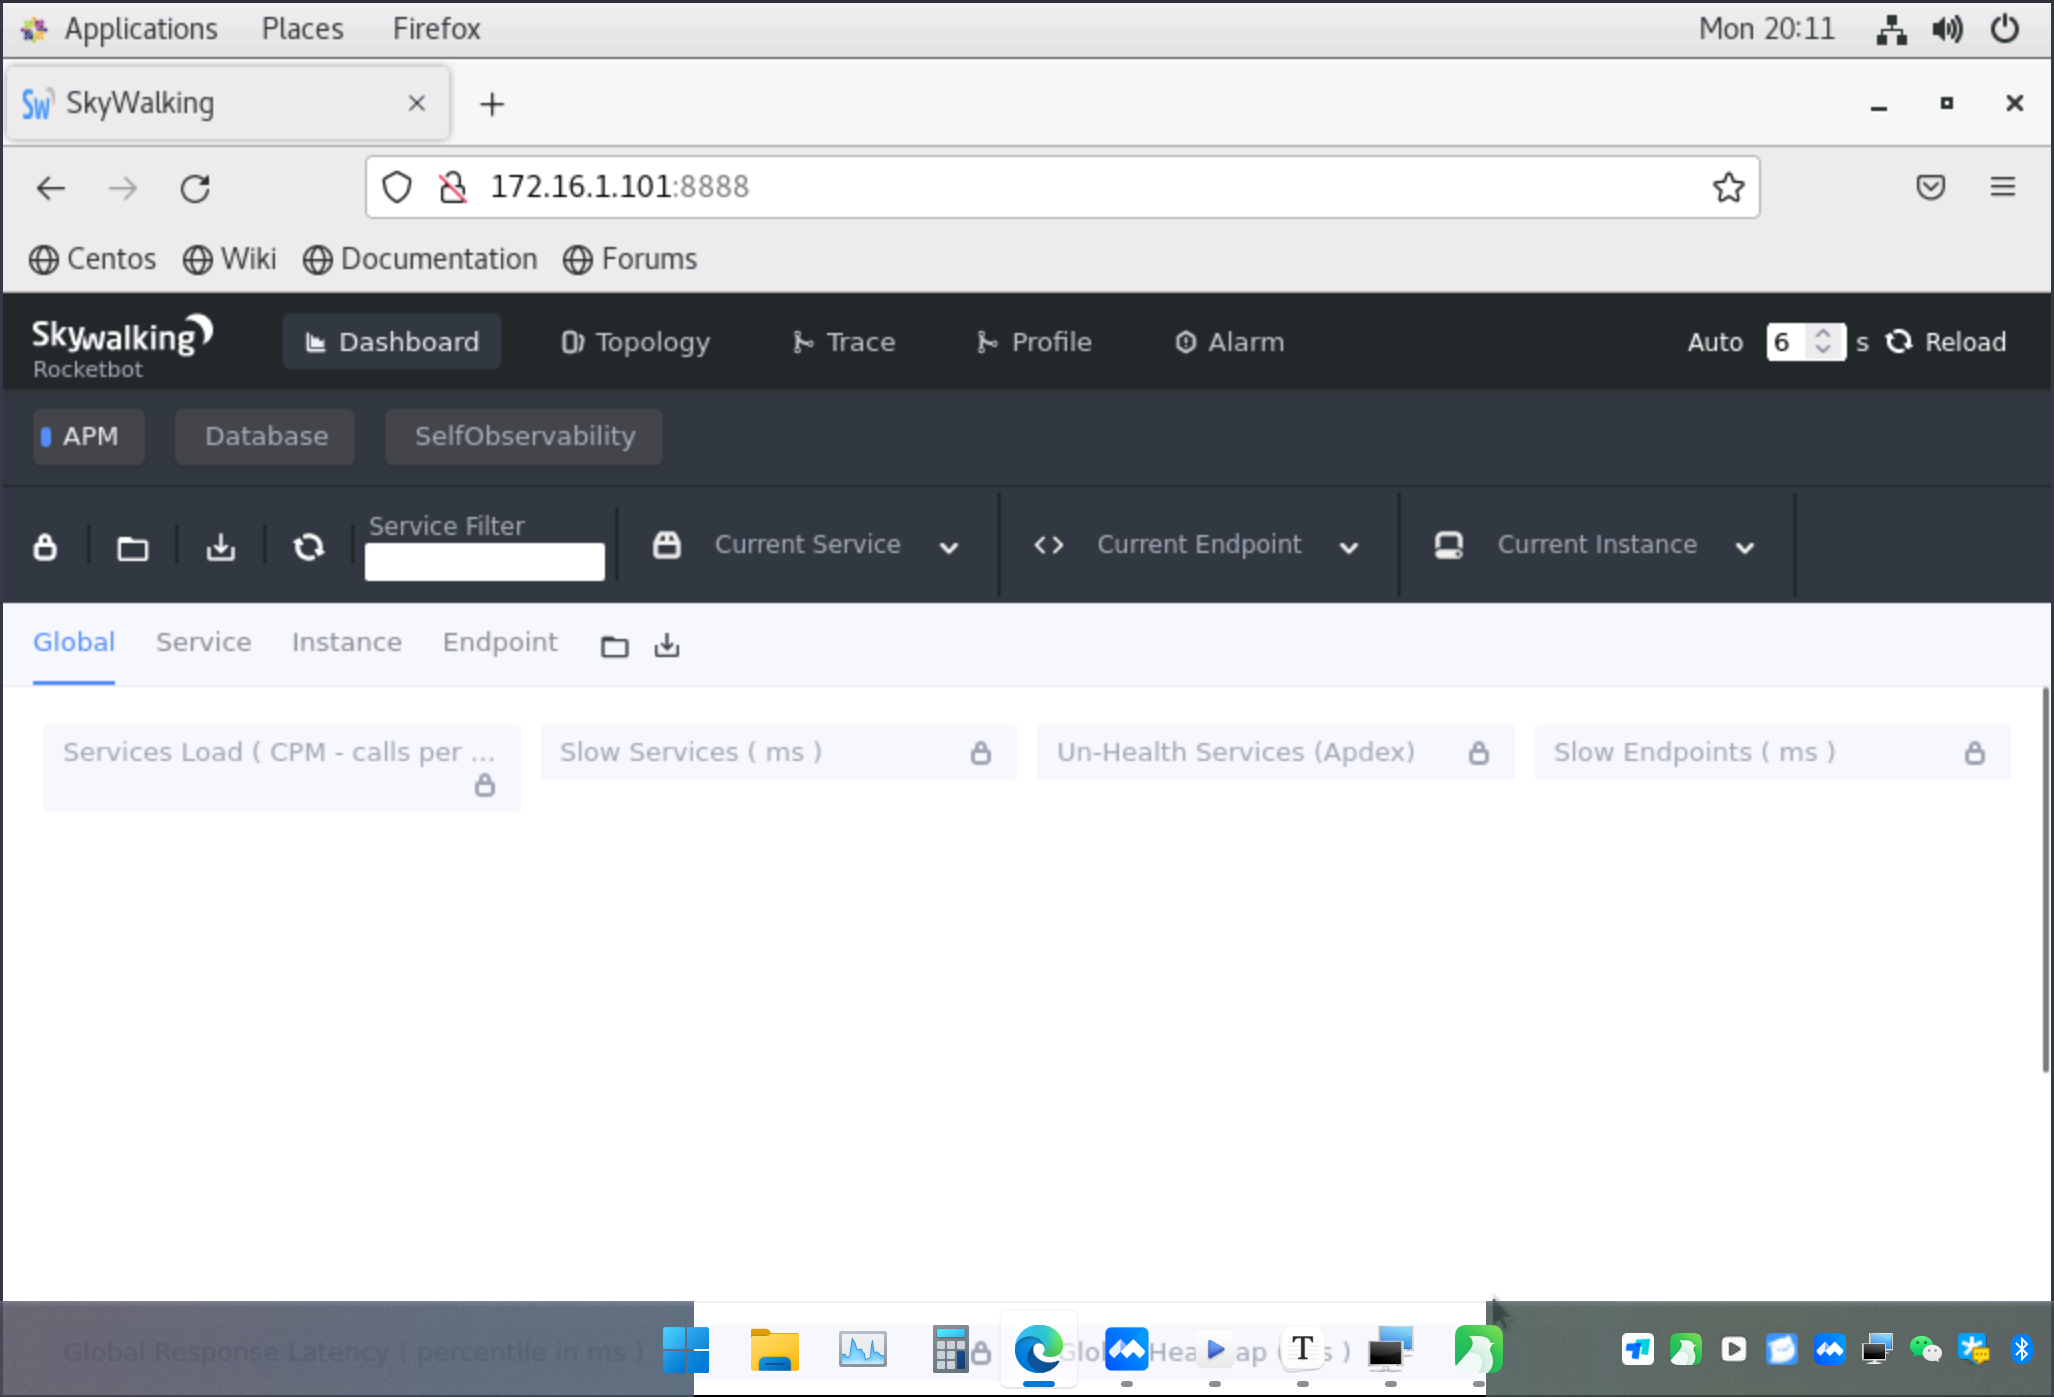
Task: Toggle the lock on Slow Services panel
Action: pyautogui.click(x=981, y=752)
